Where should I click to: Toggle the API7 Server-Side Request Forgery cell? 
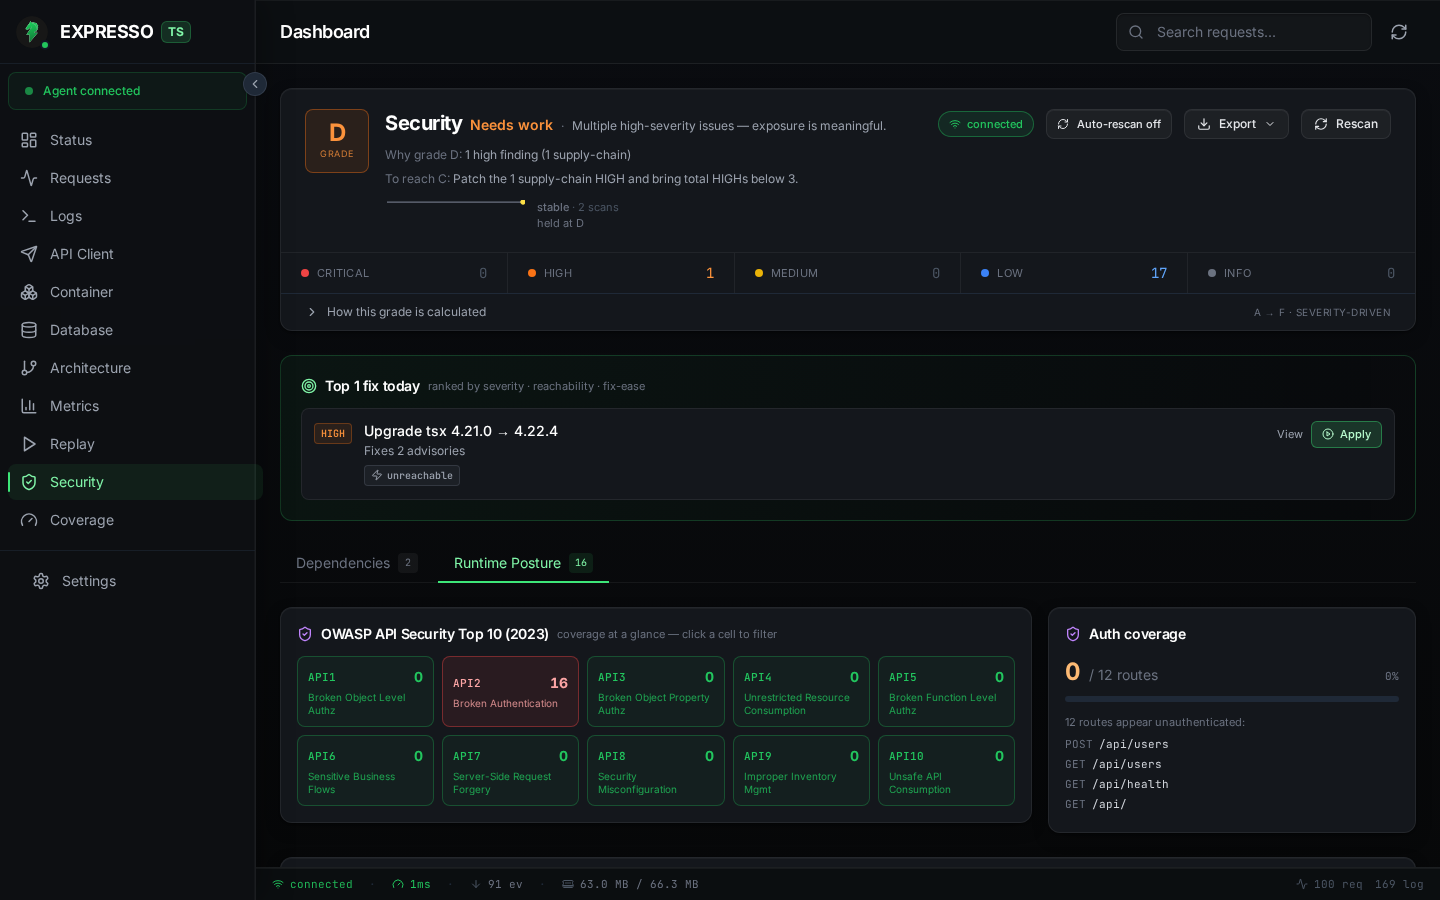tap(510, 770)
